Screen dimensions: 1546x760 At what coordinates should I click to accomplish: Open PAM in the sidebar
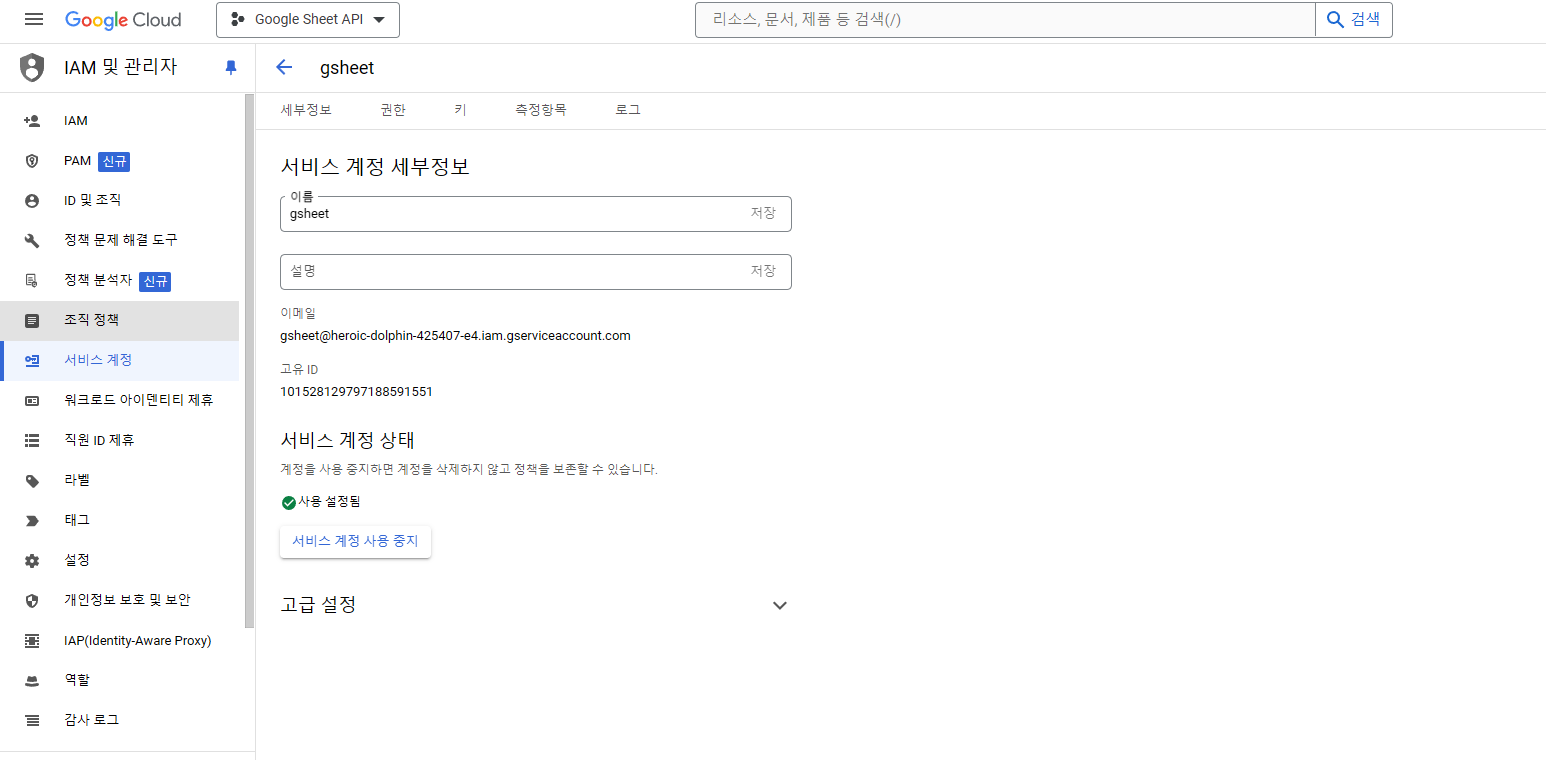pyautogui.click(x=120, y=161)
